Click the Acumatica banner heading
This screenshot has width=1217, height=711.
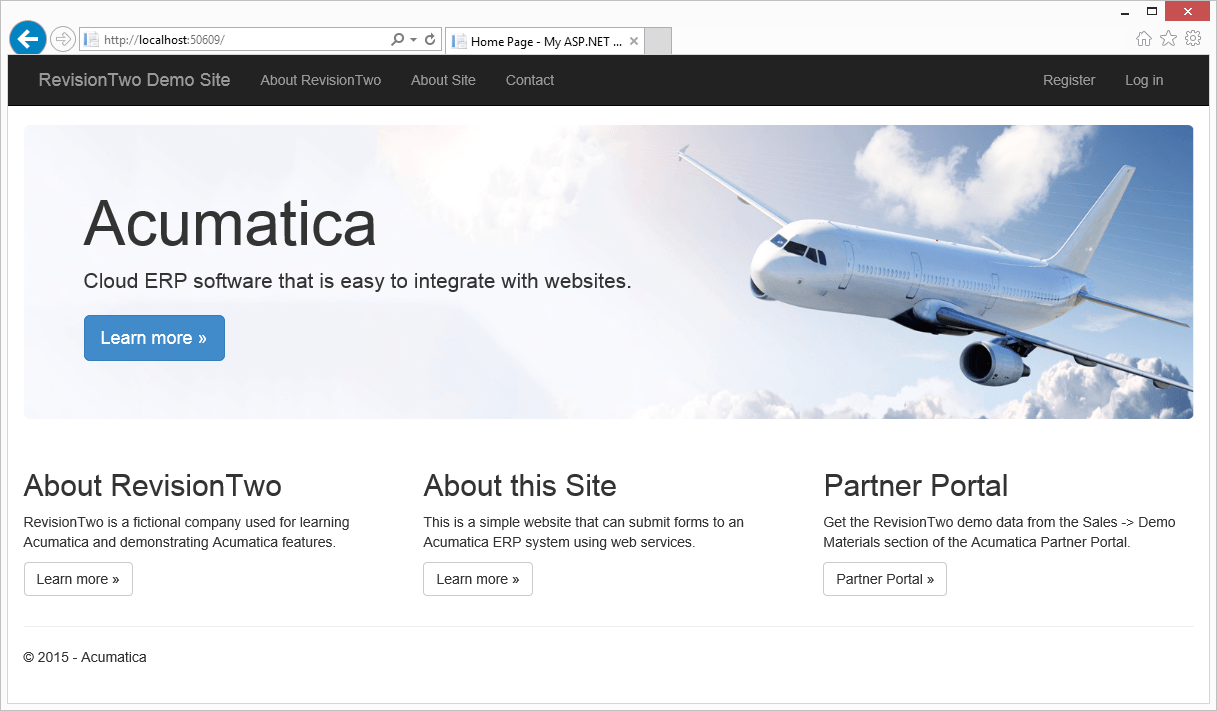(230, 222)
